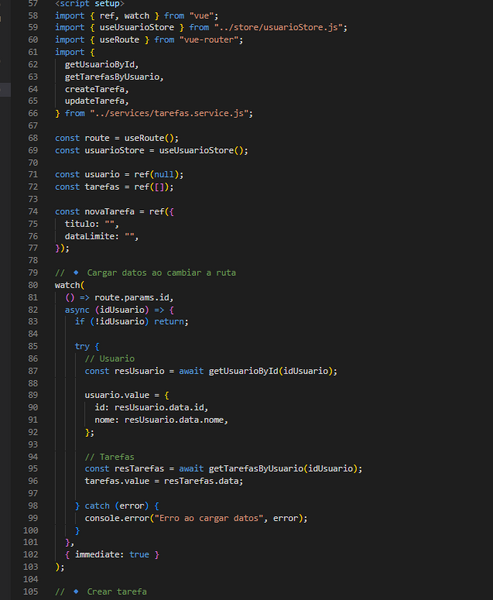Click the '// Tarefas' comment
This screenshot has height=600, width=493.
point(109,457)
